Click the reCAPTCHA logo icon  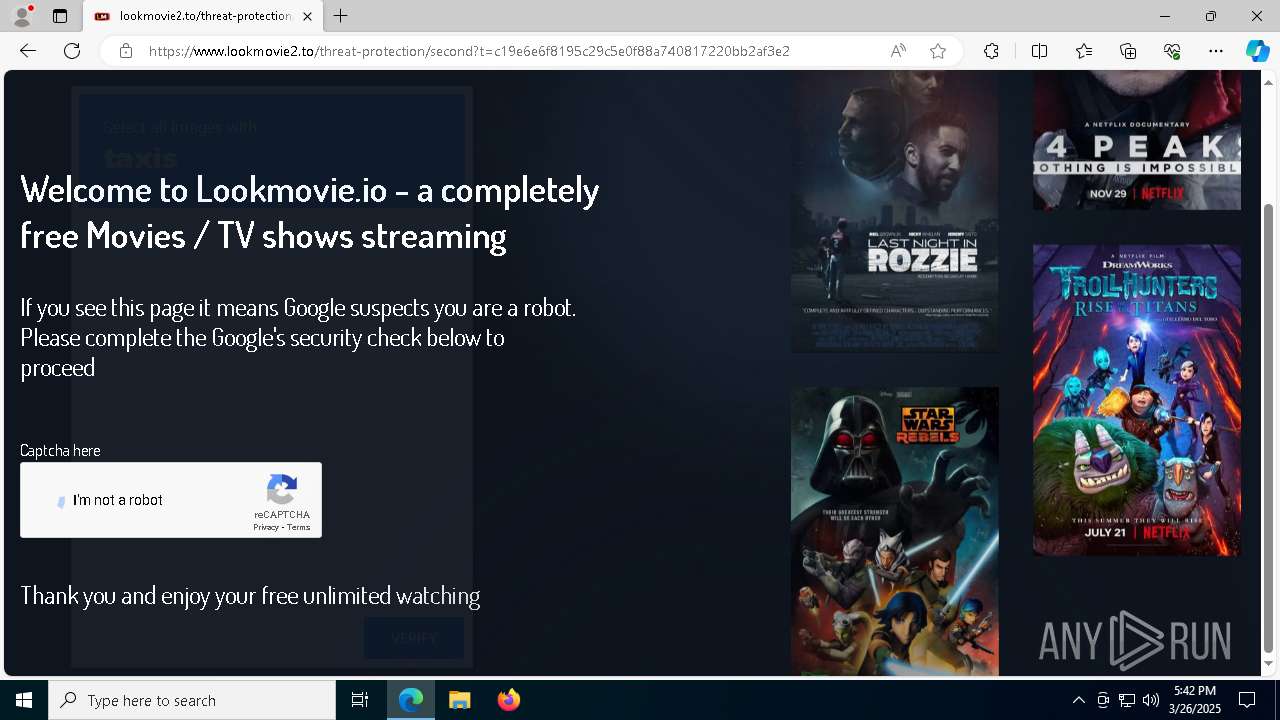(x=282, y=490)
